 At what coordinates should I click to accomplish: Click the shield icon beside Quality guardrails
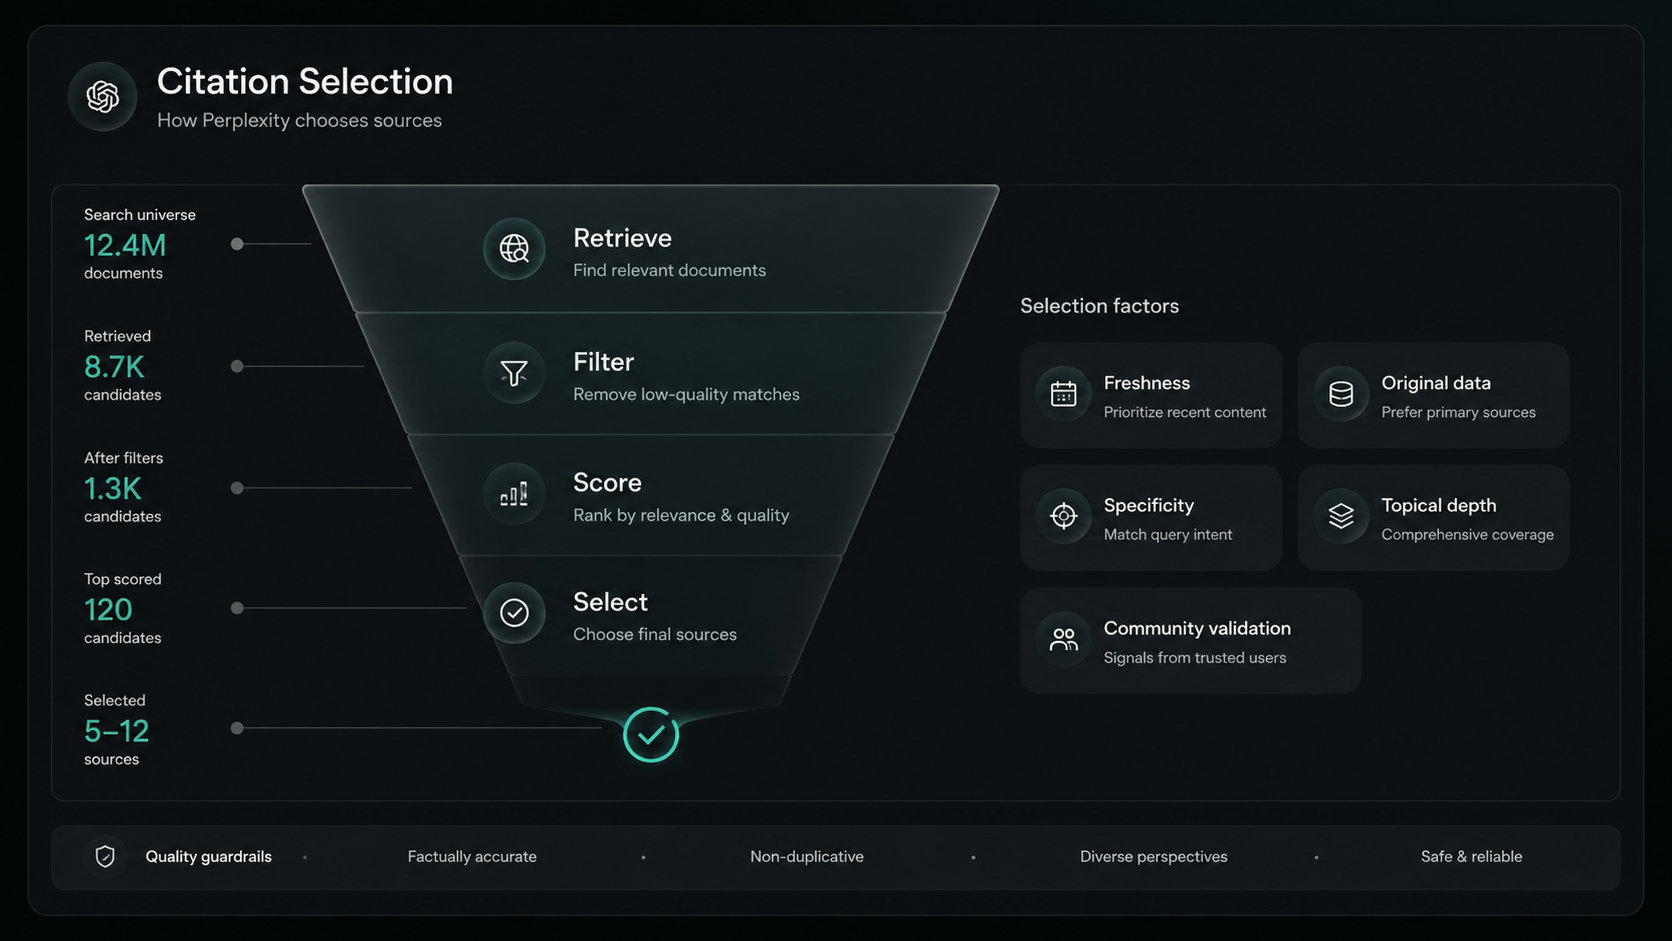pos(105,857)
